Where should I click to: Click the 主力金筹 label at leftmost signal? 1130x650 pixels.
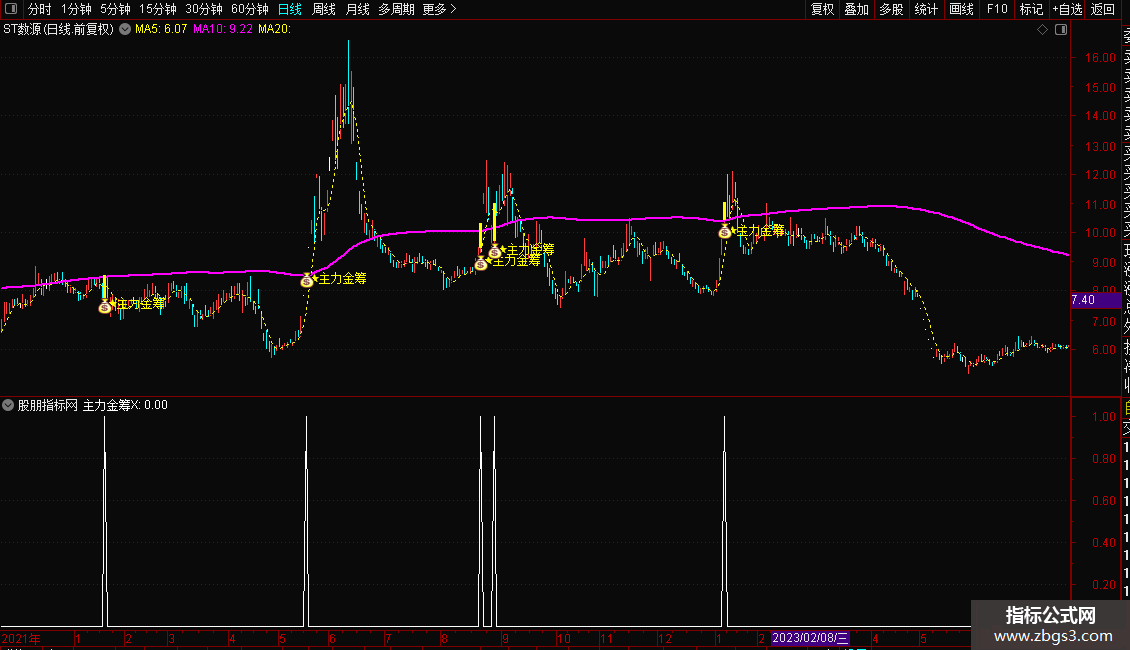tap(141, 304)
